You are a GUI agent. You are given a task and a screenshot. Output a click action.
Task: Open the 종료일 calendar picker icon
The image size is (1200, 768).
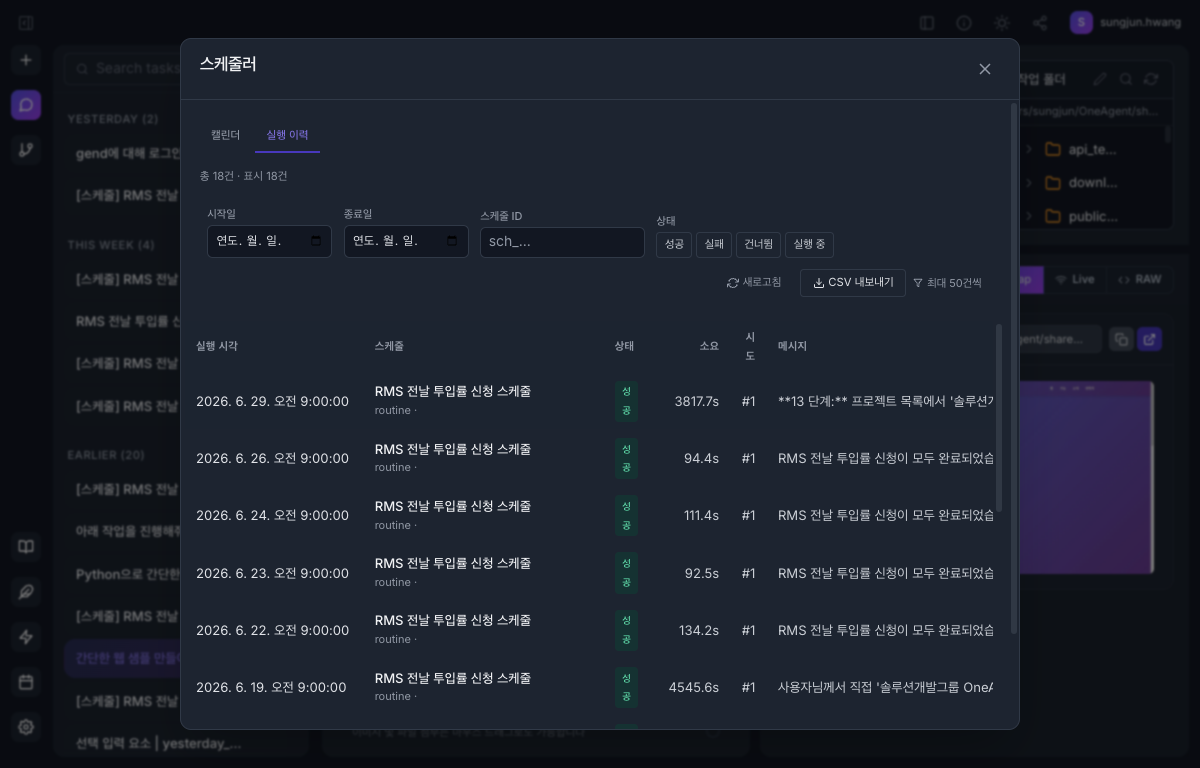point(452,241)
